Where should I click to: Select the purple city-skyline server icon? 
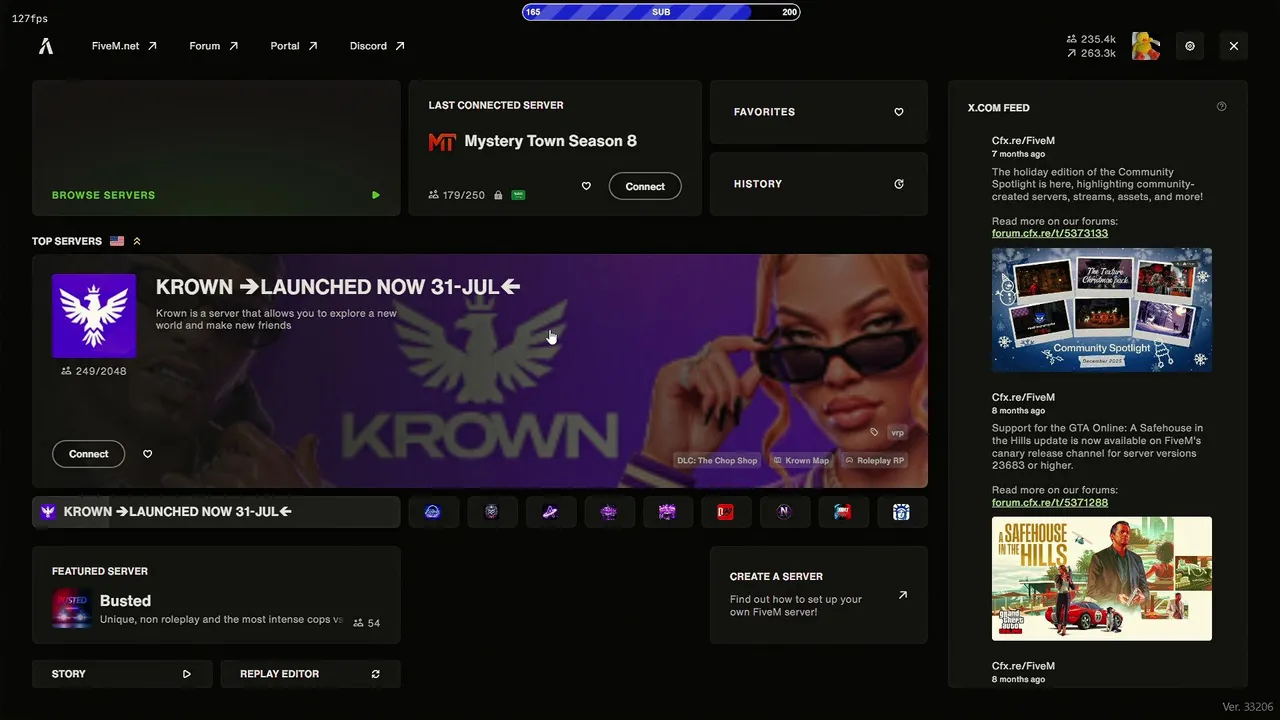point(667,512)
